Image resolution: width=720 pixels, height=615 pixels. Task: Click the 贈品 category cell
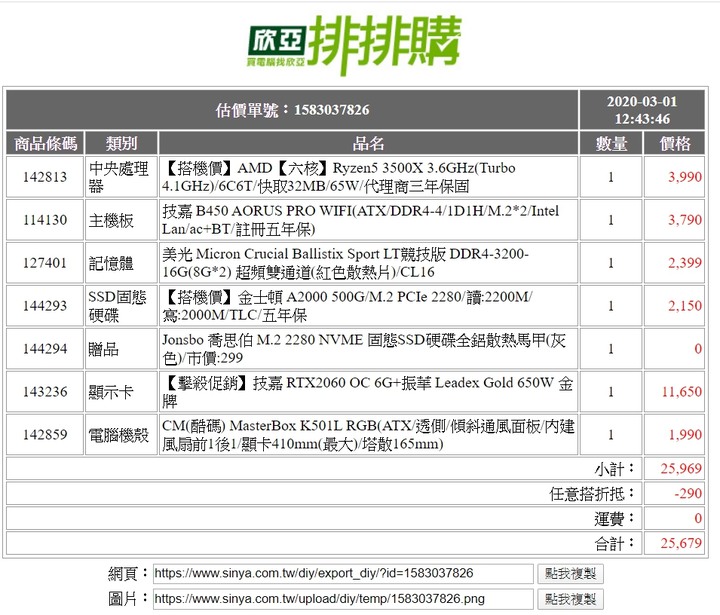coord(121,349)
